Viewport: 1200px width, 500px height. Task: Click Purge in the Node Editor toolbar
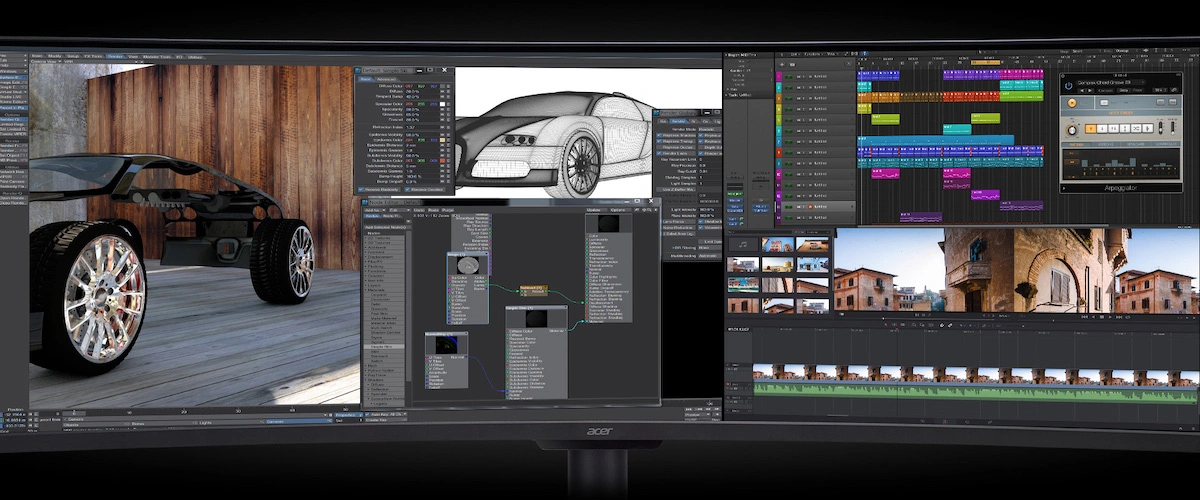tap(447, 210)
